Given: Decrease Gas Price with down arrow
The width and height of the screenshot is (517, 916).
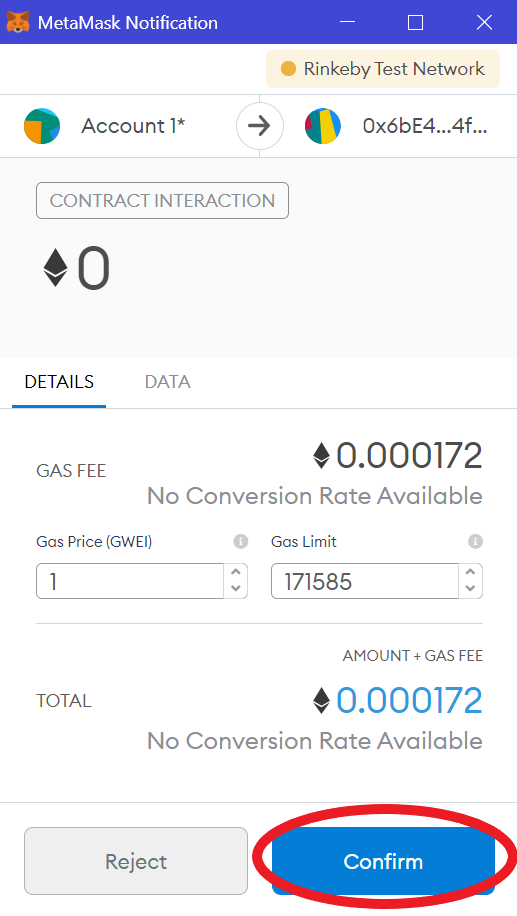Looking at the screenshot, I should click(236, 588).
